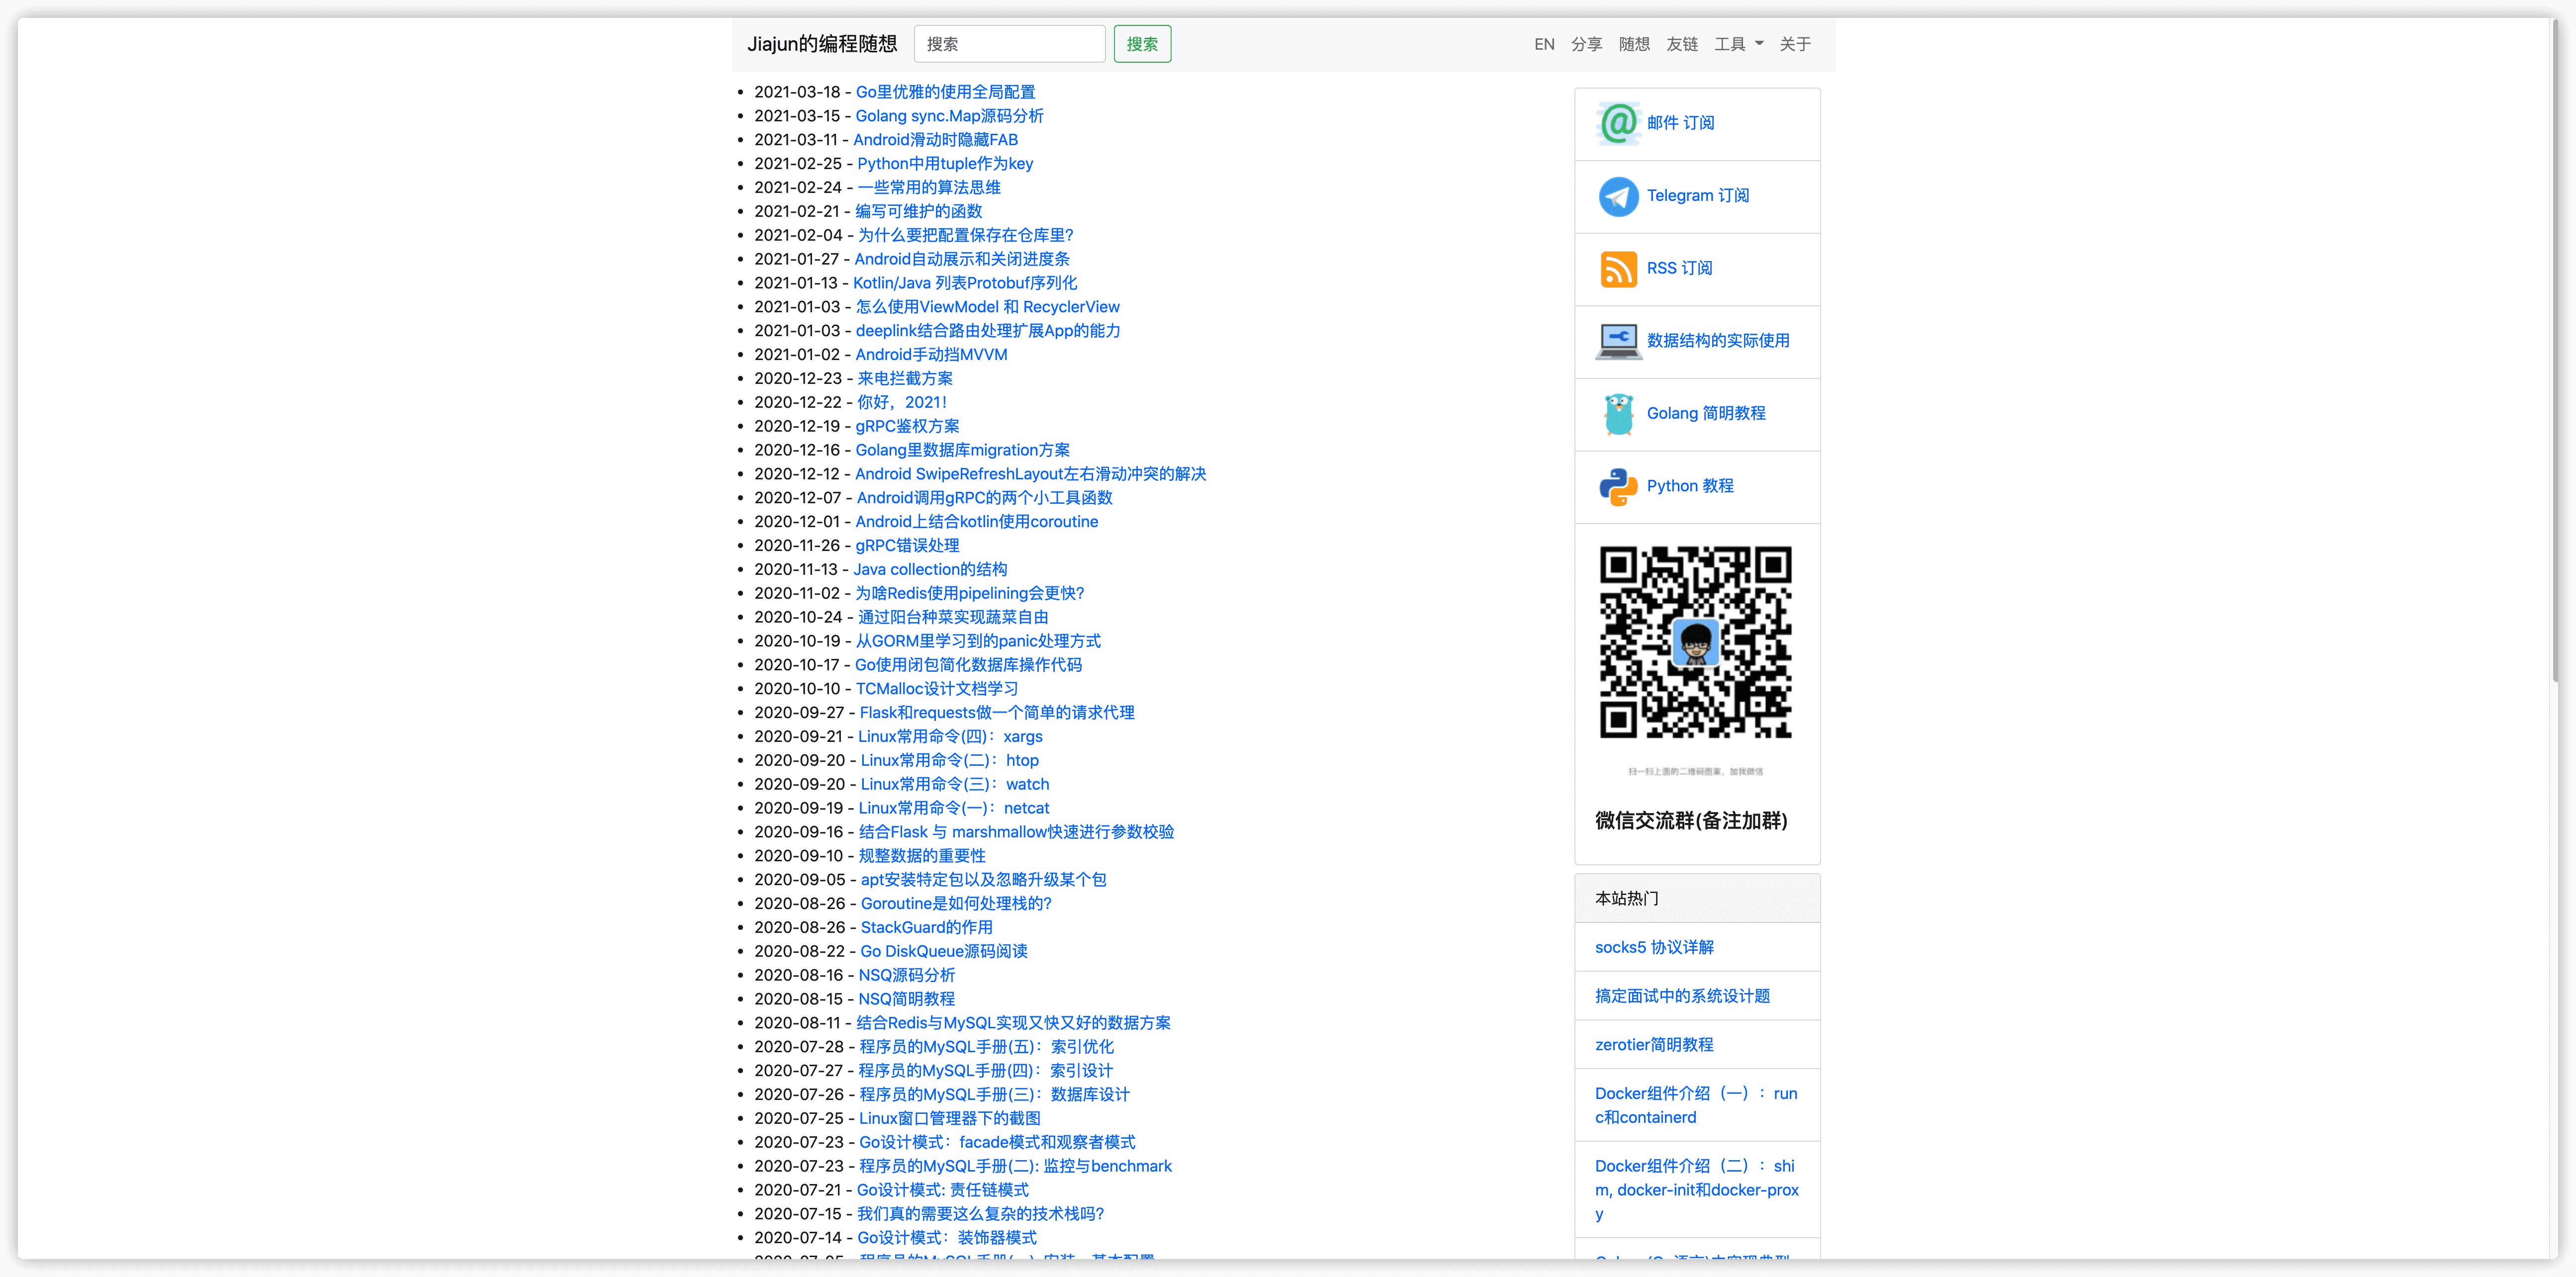Open post 怎么使用ViewModel 和 RecyclerView
The height and width of the screenshot is (1277, 2576).
pyautogui.click(x=987, y=307)
